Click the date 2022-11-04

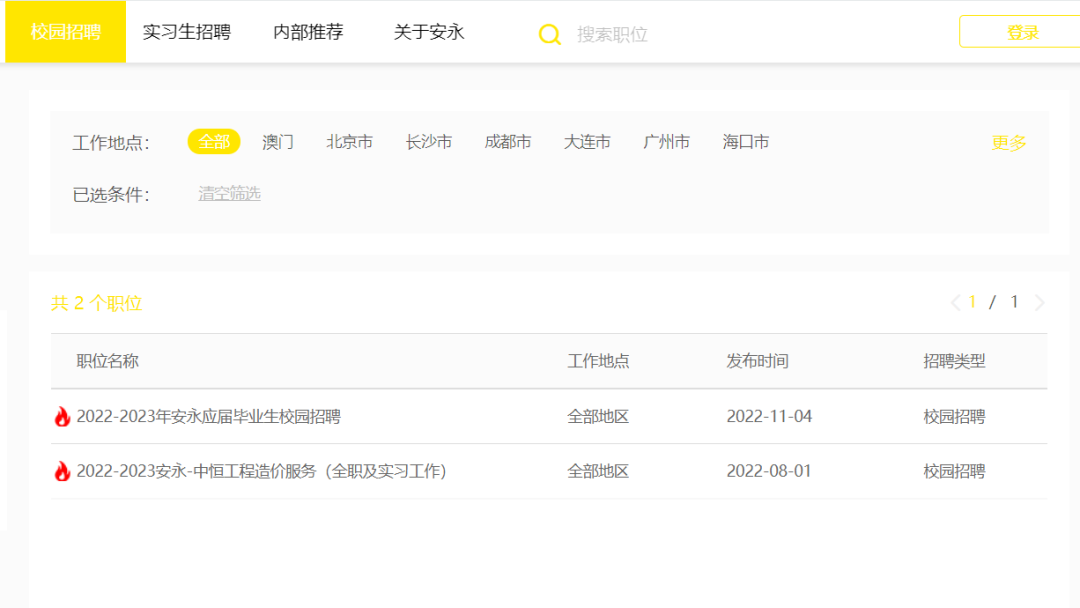point(769,417)
